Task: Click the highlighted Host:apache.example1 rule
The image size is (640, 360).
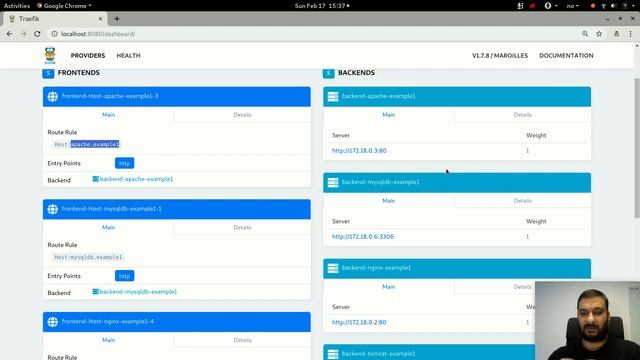Action: [x=87, y=144]
